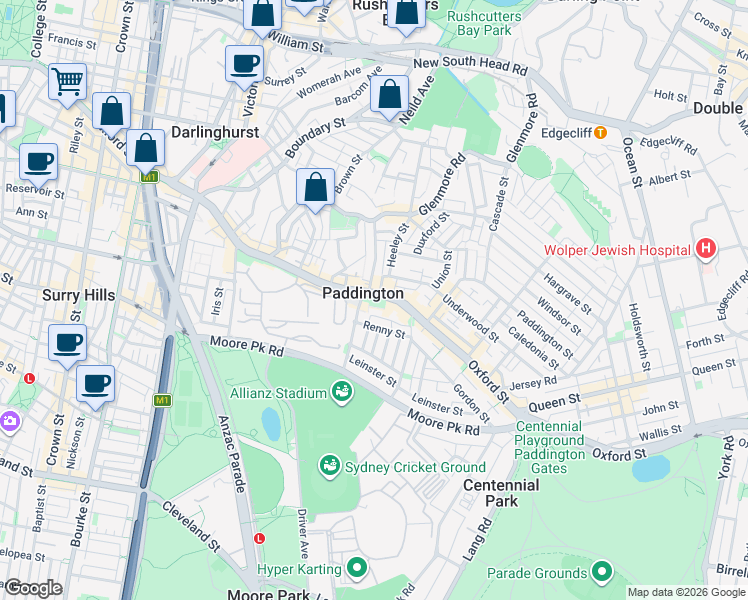Open the Google logo link
The height and width of the screenshot is (600, 748).
[x=33, y=589]
